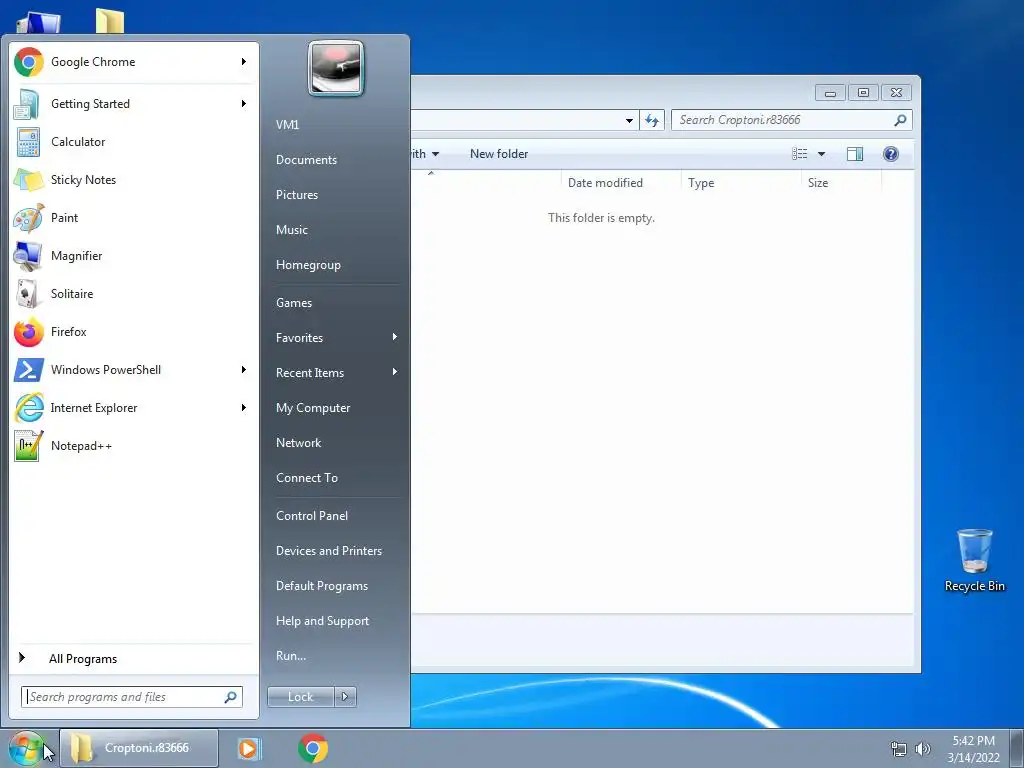Open network status tray icon
The height and width of the screenshot is (768, 1024).
click(899, 749)
